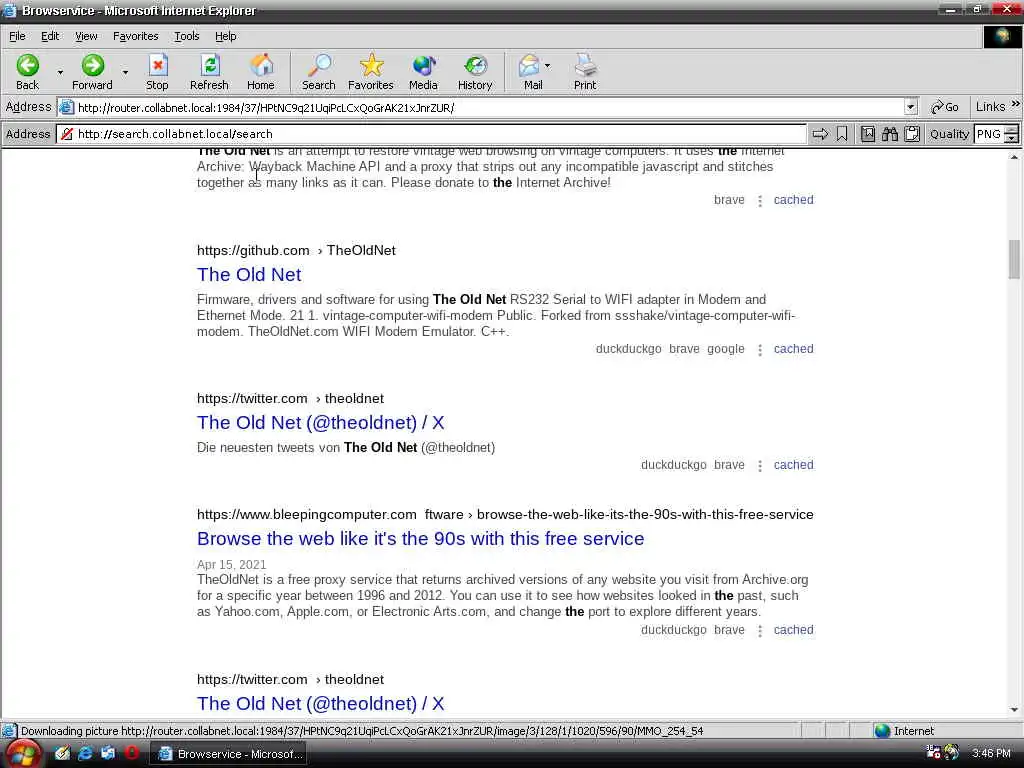This screenshot has height=768, width=1024.
Task: Click the vertical scrollbar thumb
Action: point(1014,259)
